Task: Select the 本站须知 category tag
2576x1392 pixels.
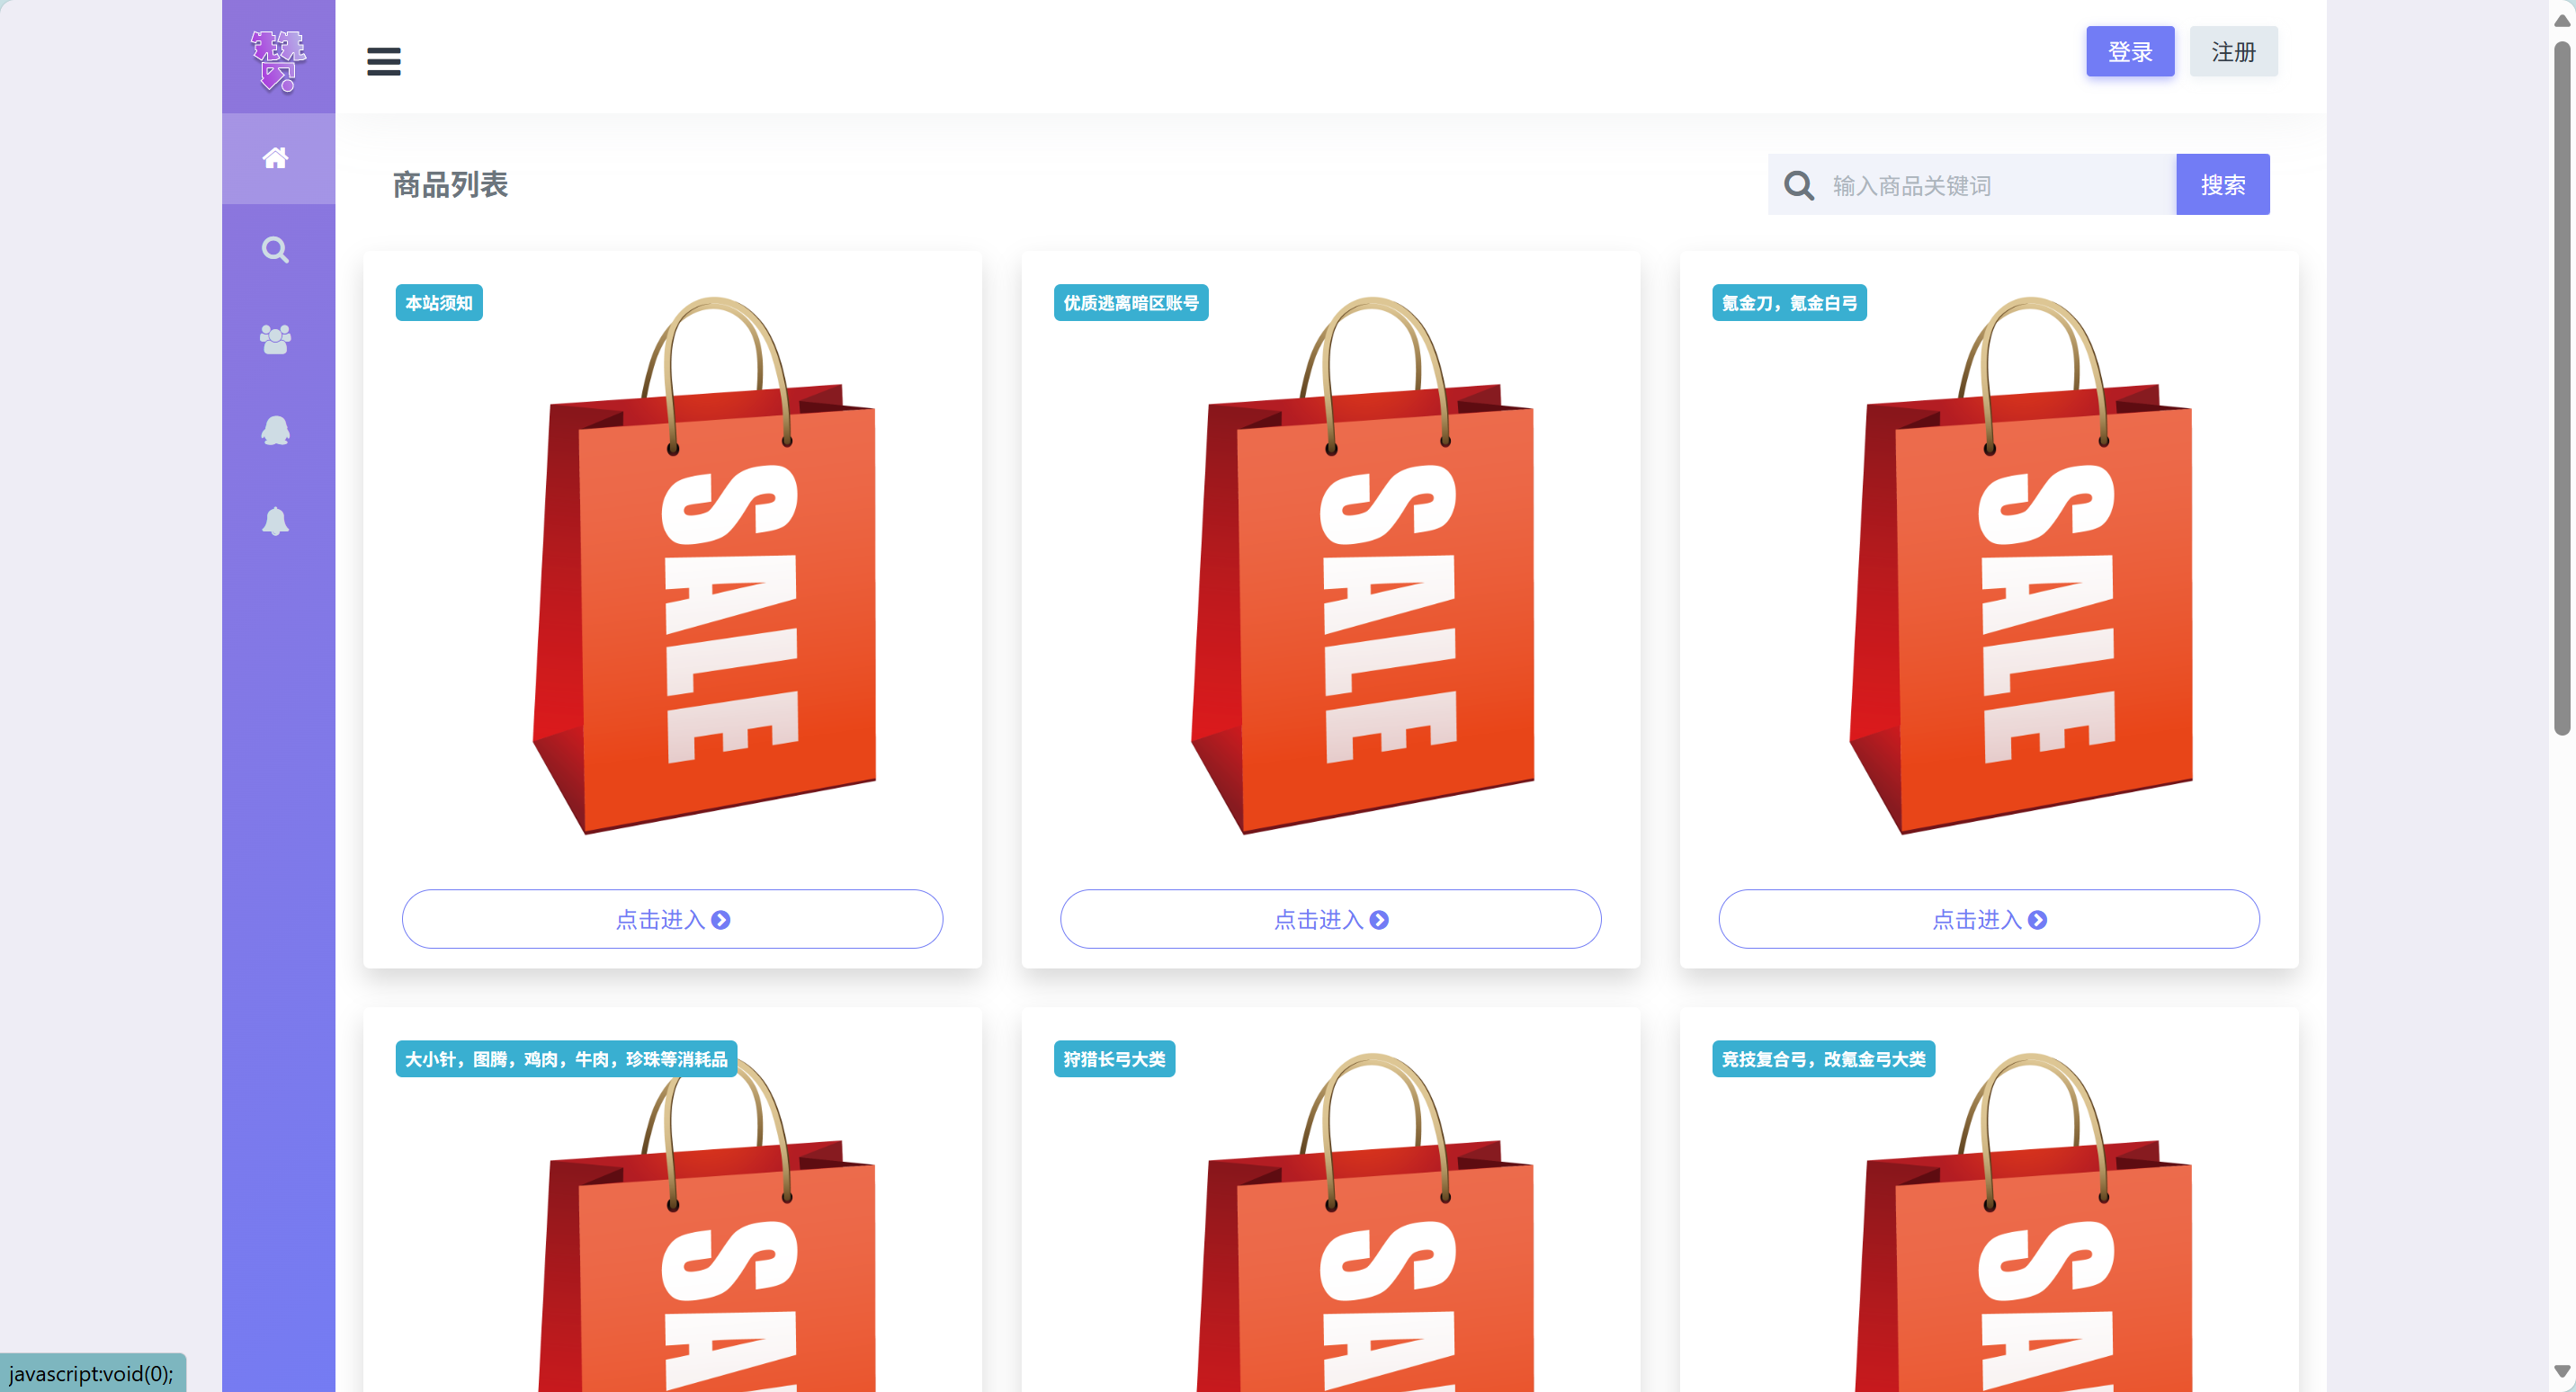Action: [439, 303]
